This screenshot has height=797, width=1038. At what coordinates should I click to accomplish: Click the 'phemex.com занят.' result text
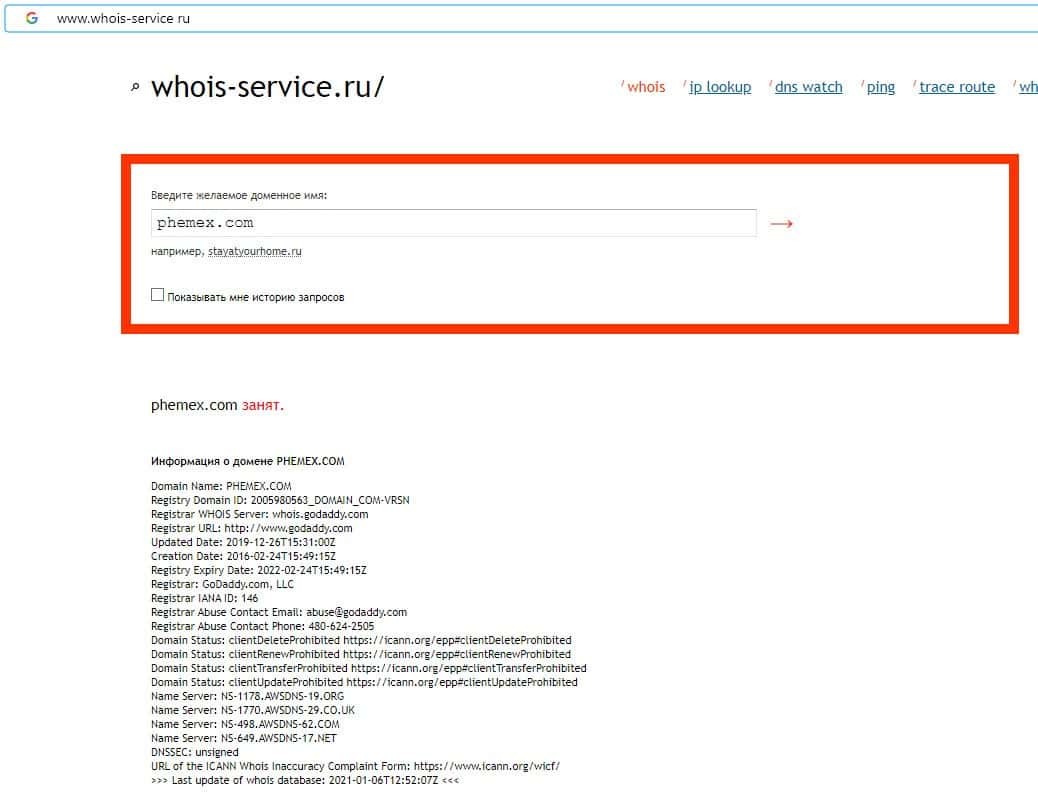pos(217,405)
